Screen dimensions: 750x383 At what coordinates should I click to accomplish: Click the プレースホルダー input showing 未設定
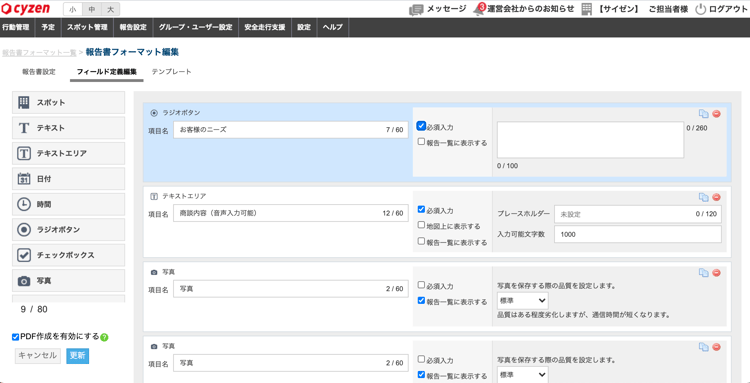coord(638,214)
